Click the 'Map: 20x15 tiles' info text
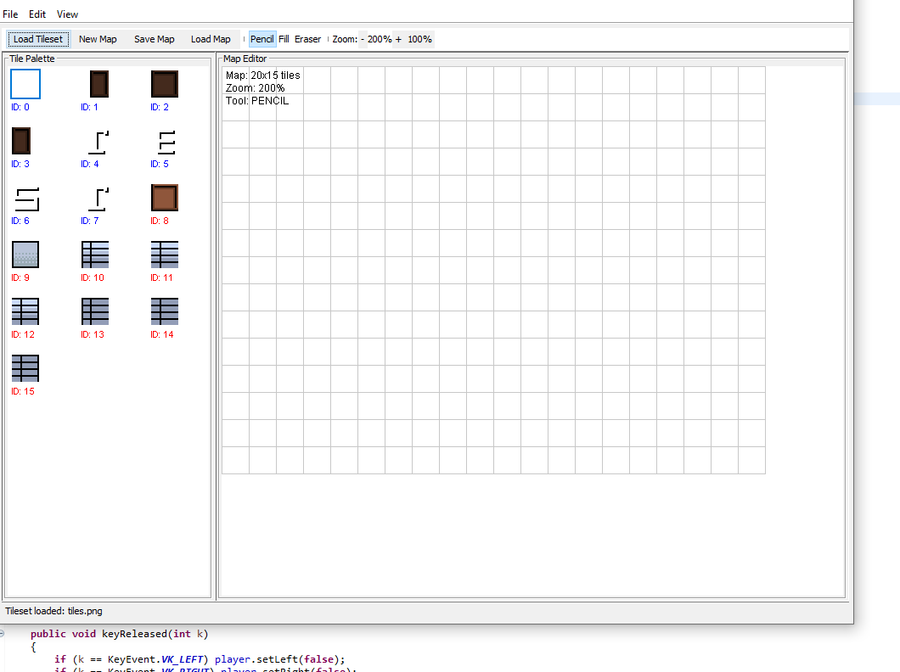900x672 pixels. pyautogui.click(x=263, y=75)
